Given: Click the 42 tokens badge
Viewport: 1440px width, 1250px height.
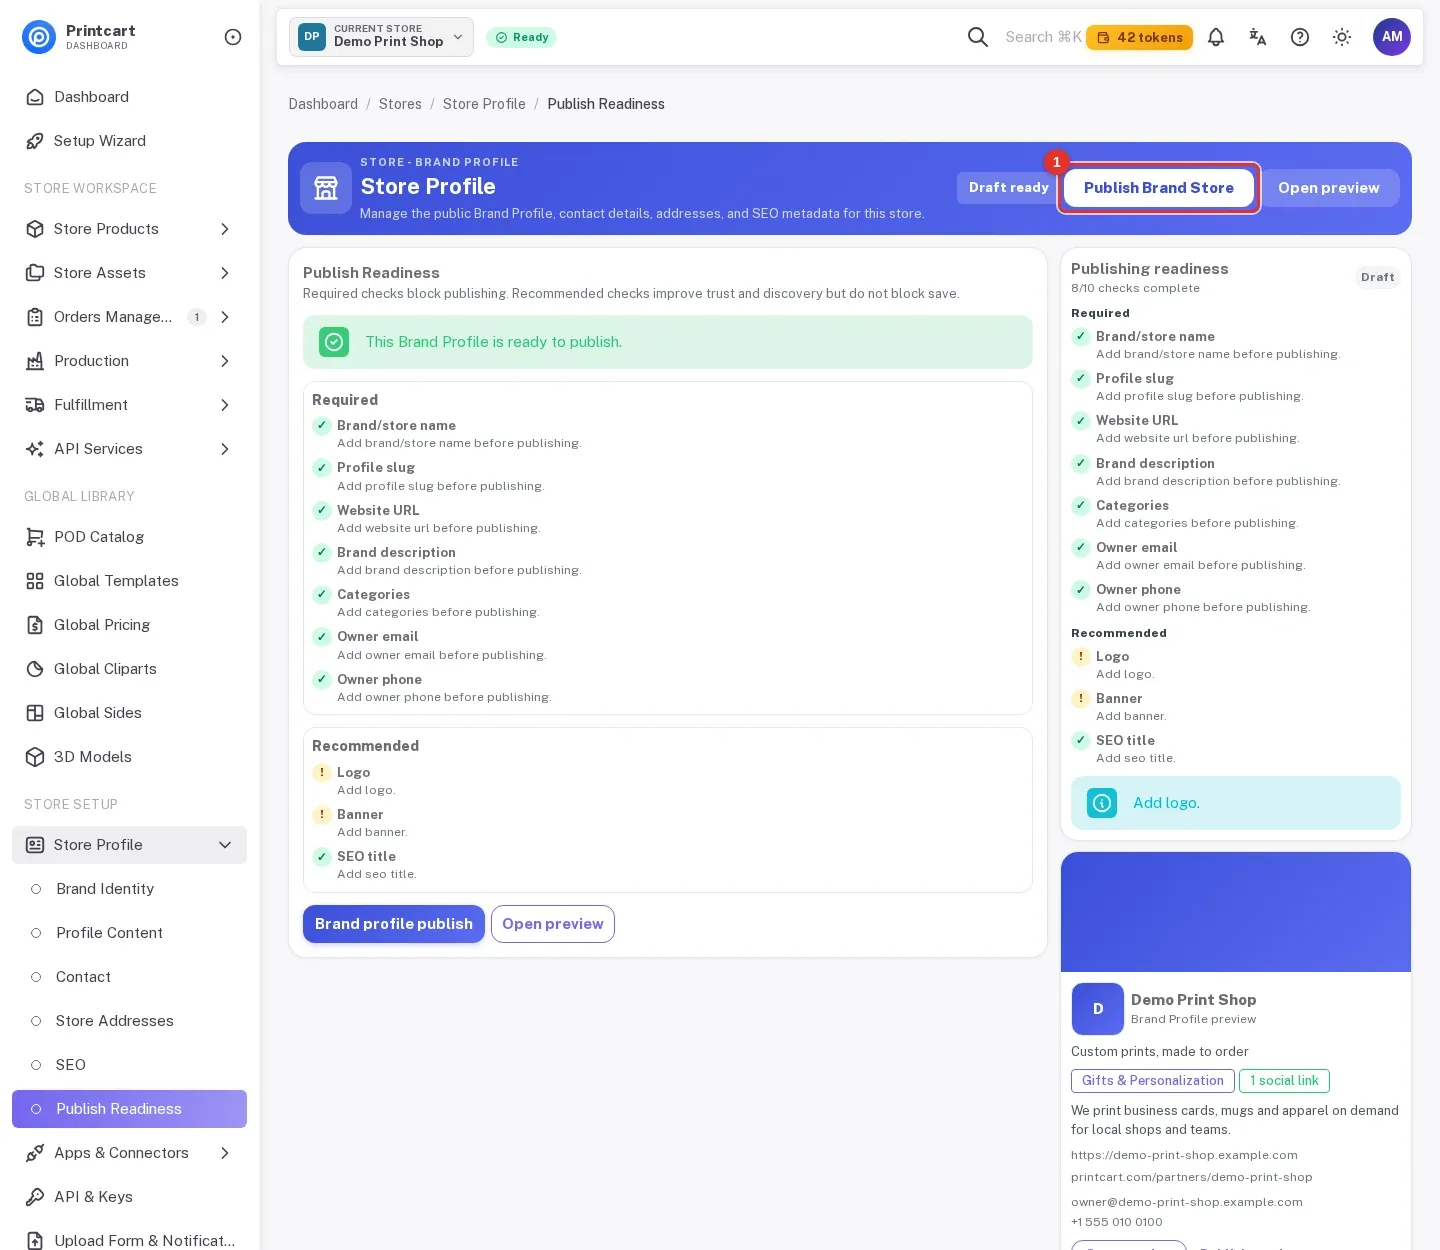Looking at the screenshot, I should point(1139,37).
